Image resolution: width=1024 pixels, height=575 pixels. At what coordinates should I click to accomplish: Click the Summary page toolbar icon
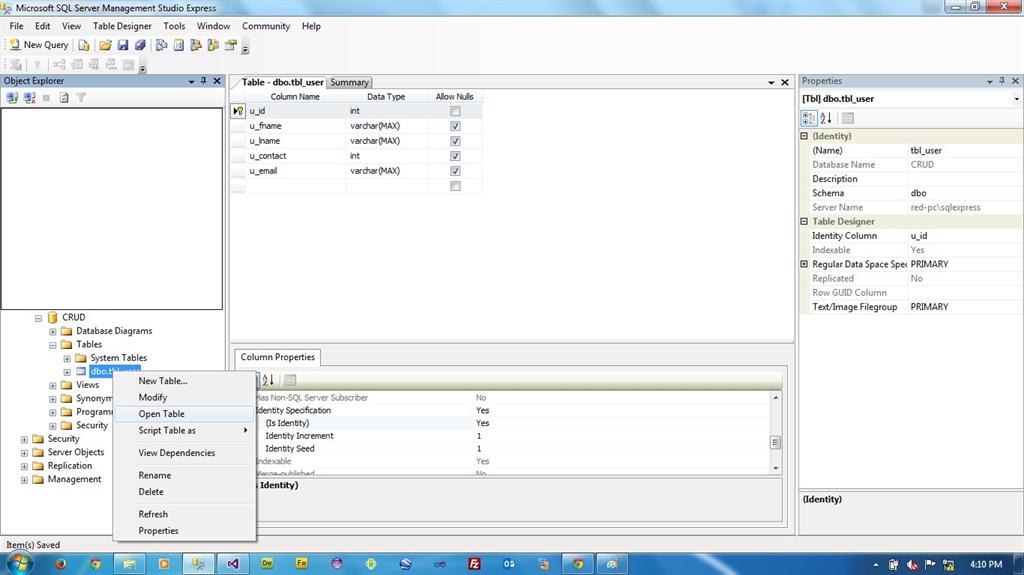tap(178, 45)
